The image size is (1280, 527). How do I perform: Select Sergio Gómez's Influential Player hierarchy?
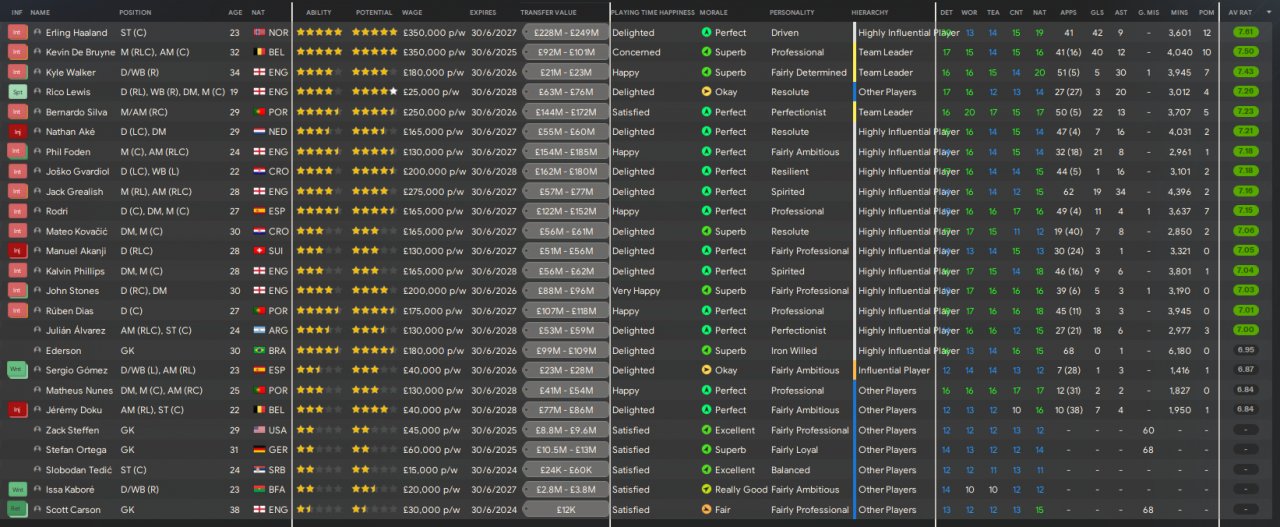(x=894, y=370)
